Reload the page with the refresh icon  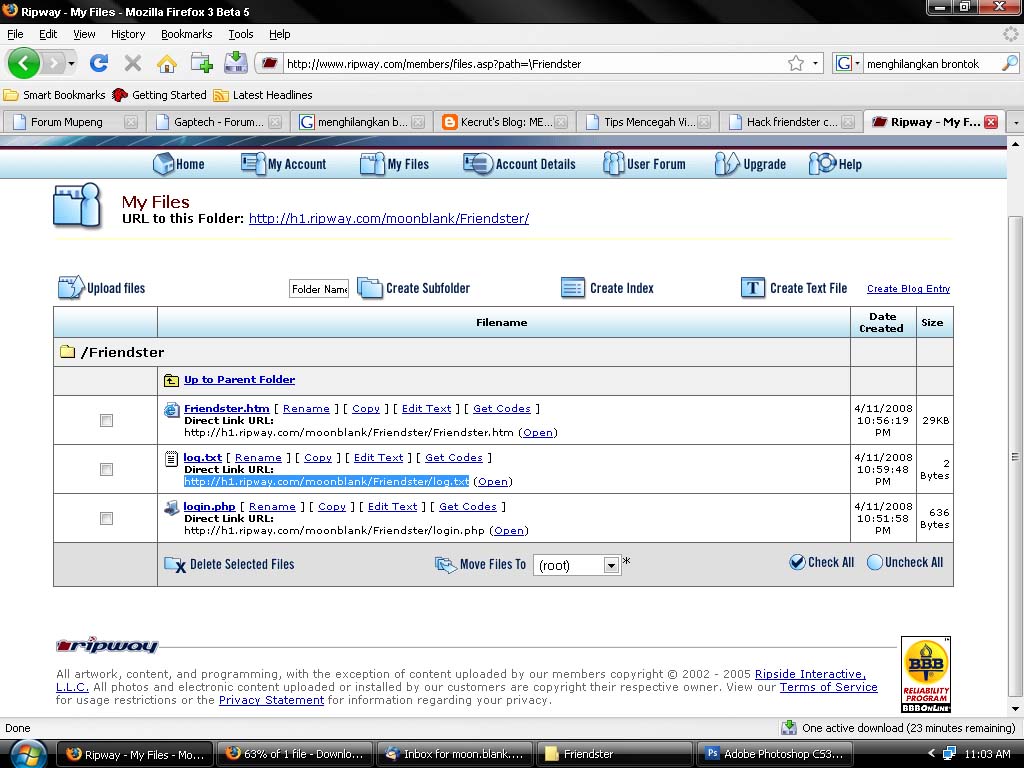(x=99, y=63)
